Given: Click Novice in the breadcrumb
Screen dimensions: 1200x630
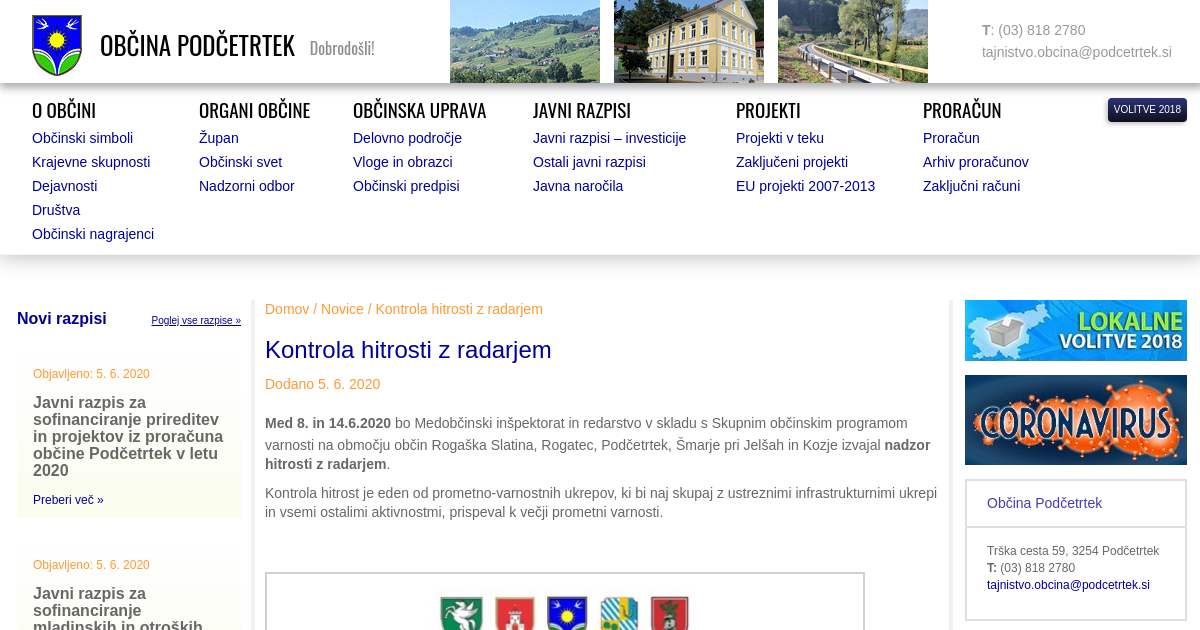Looking at the screenshot, I should (x=342, y=309).
